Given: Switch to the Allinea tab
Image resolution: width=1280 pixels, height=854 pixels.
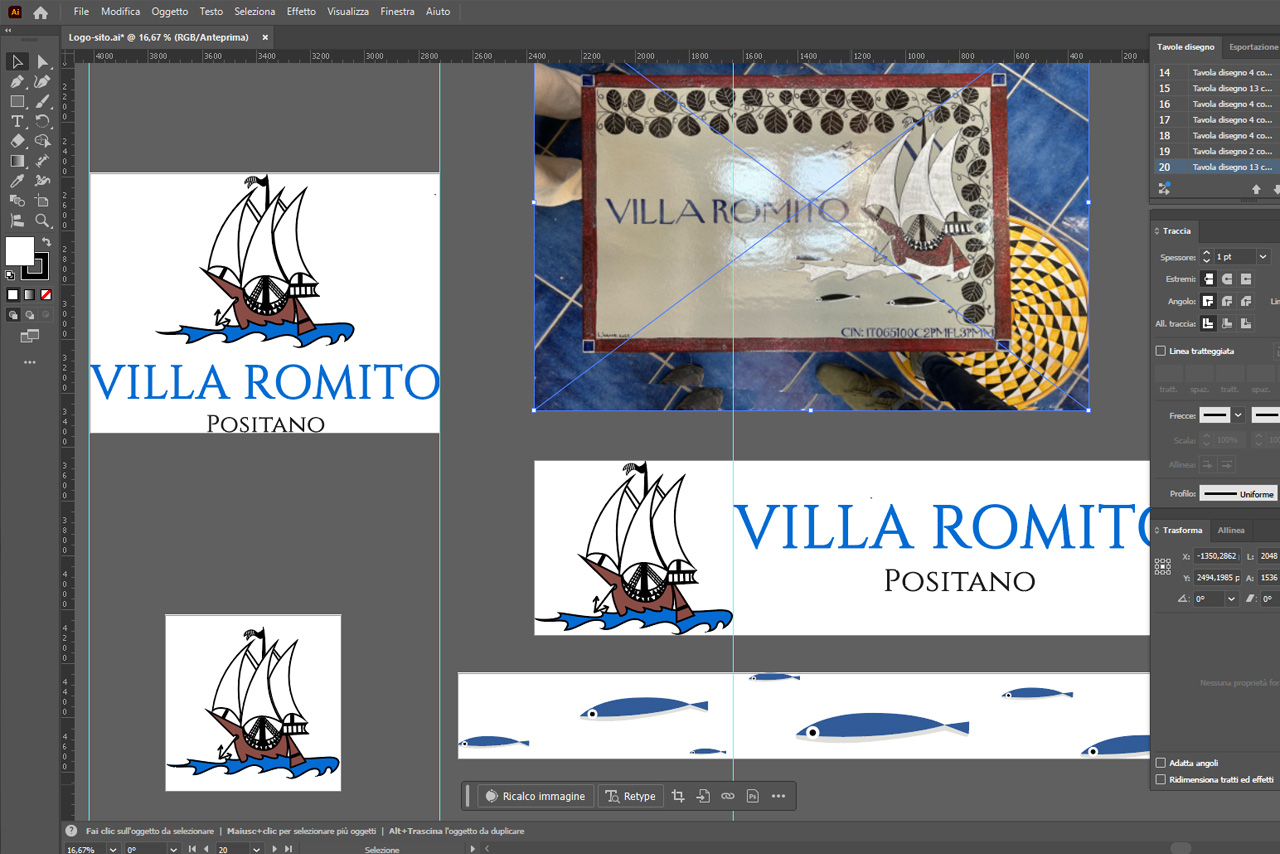Looking at the screenshot, I should pos(1230,530).
